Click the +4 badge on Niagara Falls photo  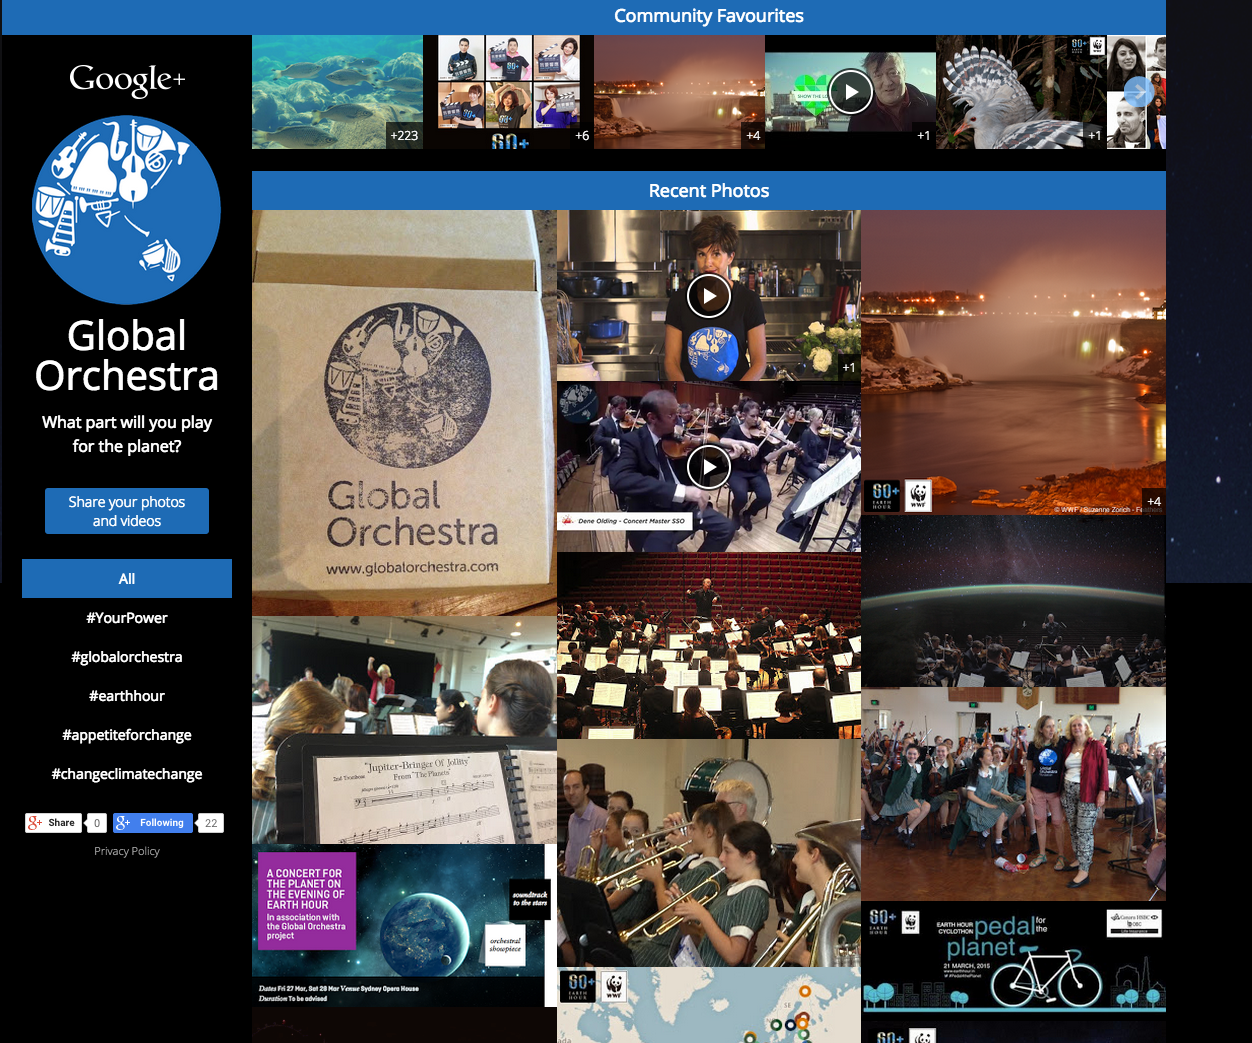[1154, 501]
